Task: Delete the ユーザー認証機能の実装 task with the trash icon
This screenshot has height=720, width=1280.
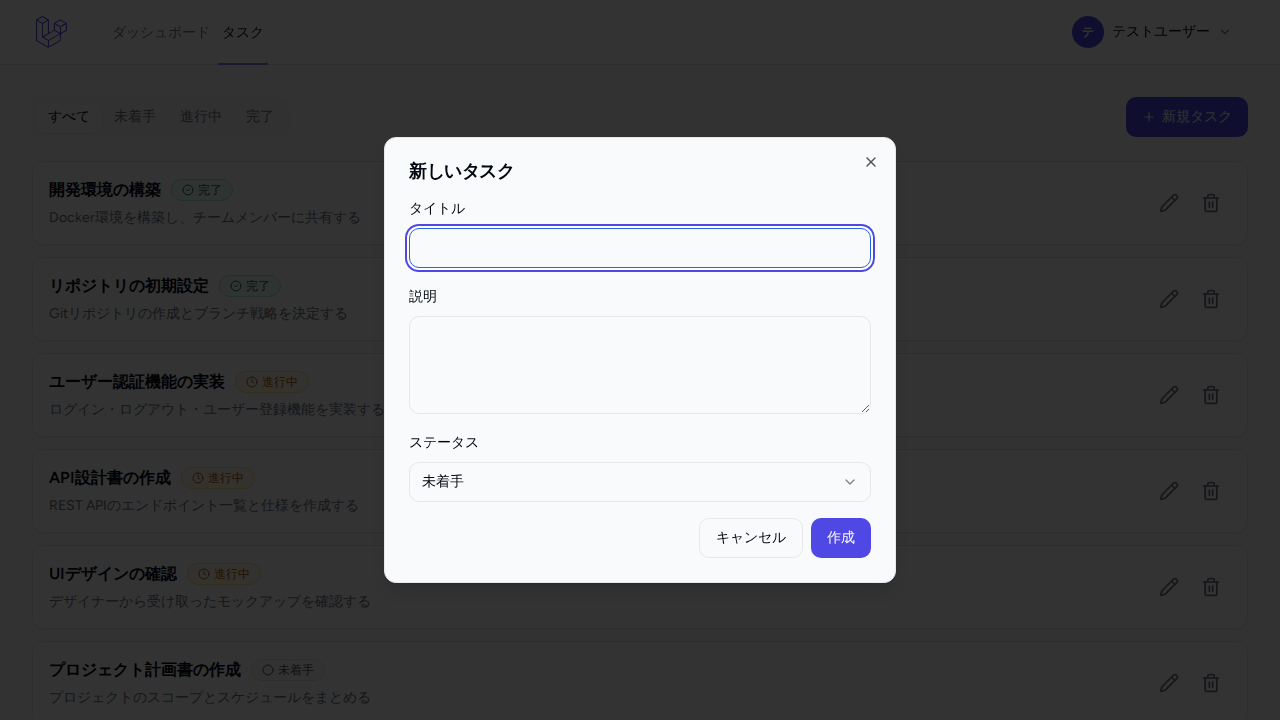Action: 1211,395
